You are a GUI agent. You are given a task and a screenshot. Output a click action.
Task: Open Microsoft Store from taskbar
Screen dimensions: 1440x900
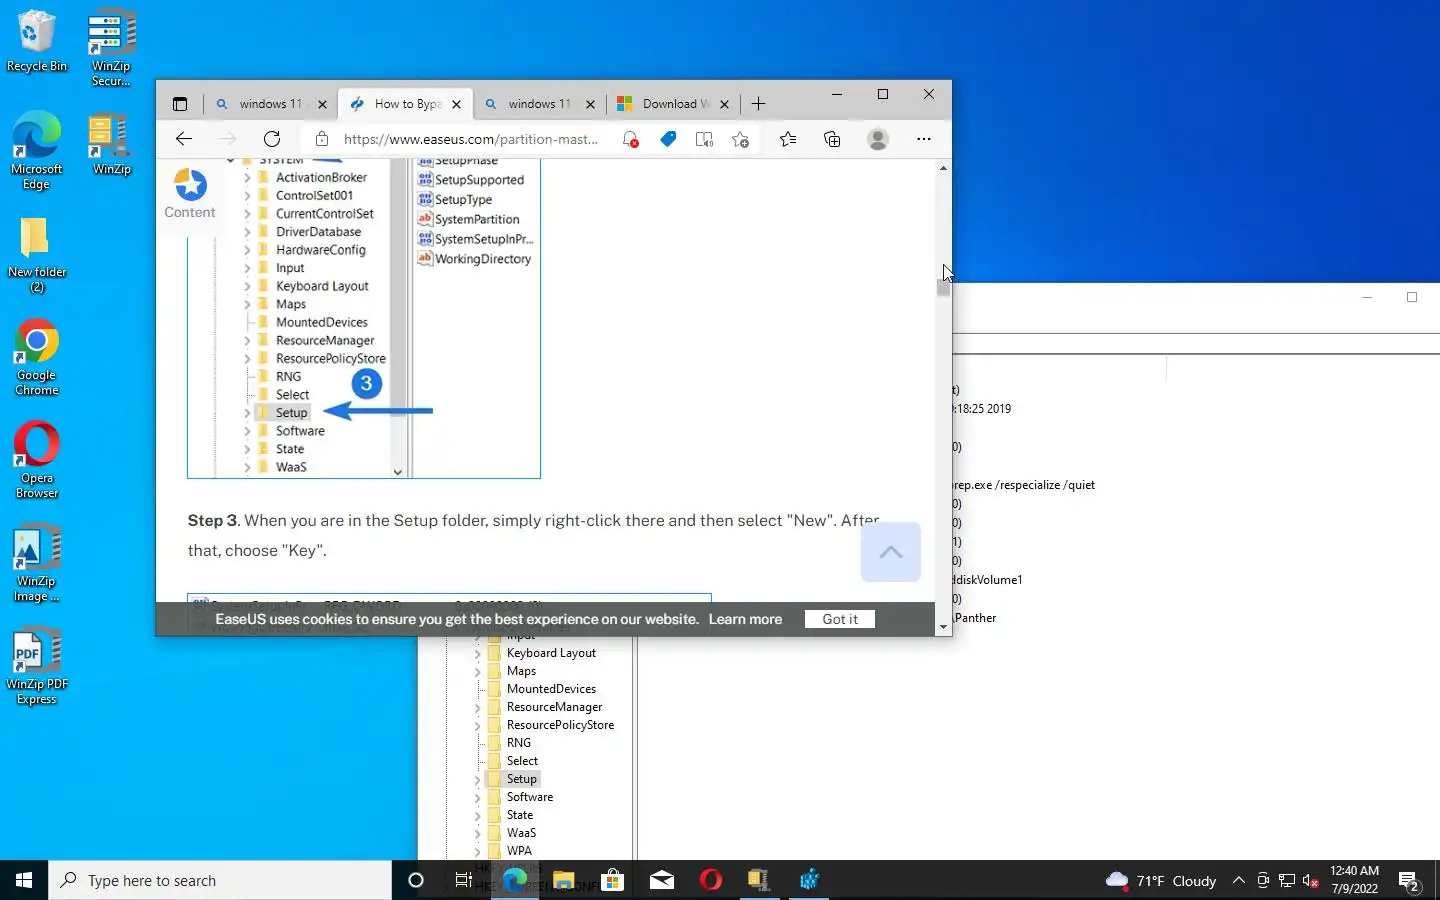click(613, 880)
